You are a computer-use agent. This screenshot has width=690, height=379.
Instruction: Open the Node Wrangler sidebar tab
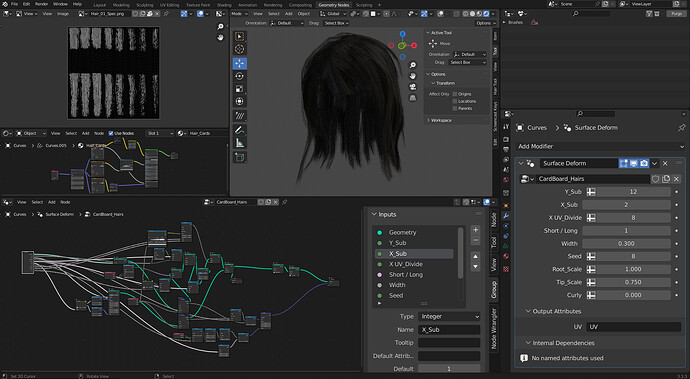[494, 328]
